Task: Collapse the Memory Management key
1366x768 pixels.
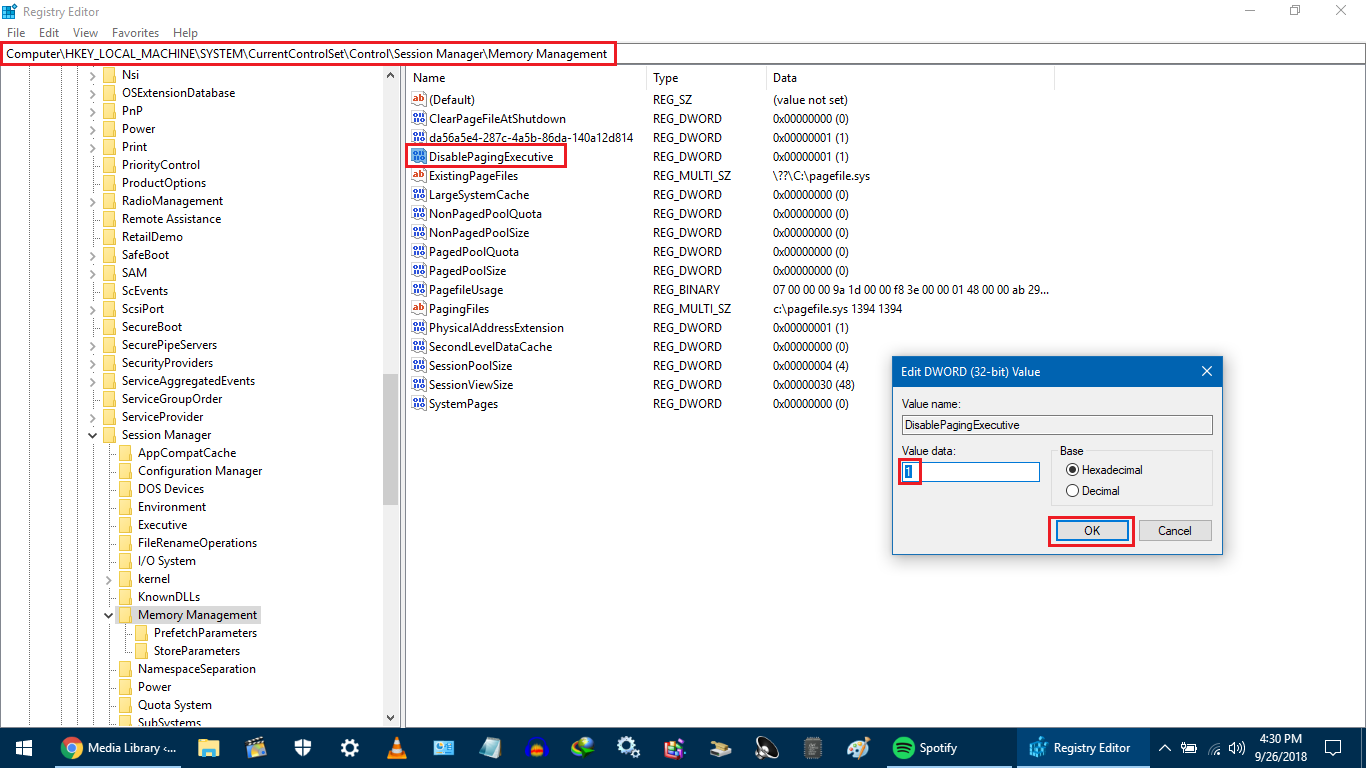Action: click(109, 615)
